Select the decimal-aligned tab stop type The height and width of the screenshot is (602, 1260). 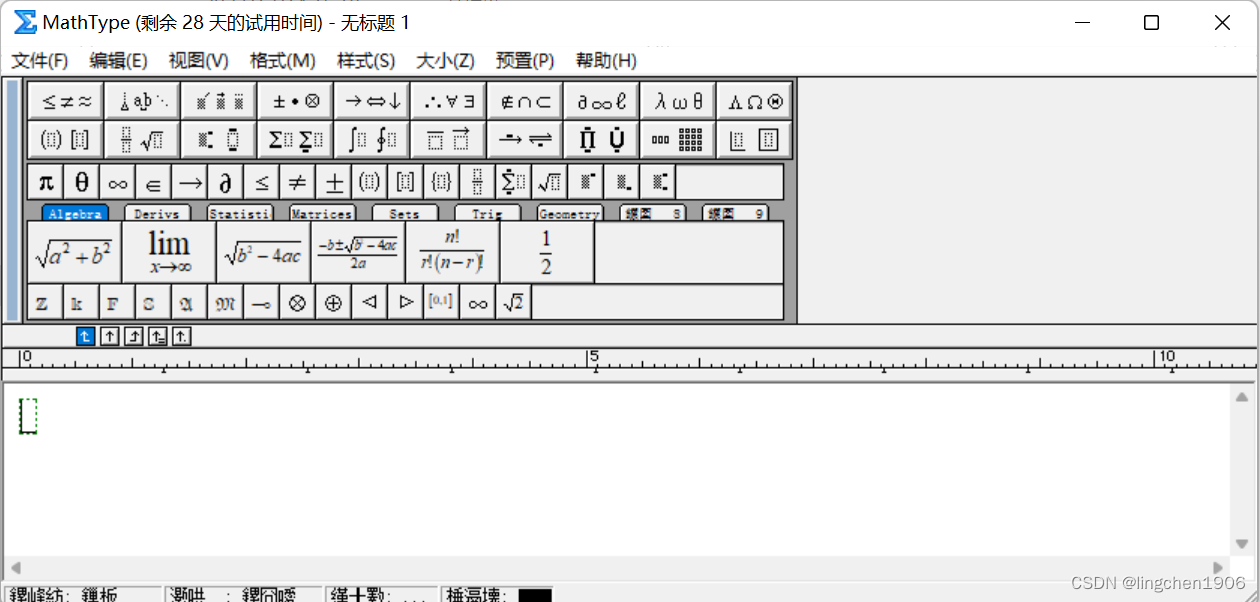pyautogui.click(x=182, y=337)
